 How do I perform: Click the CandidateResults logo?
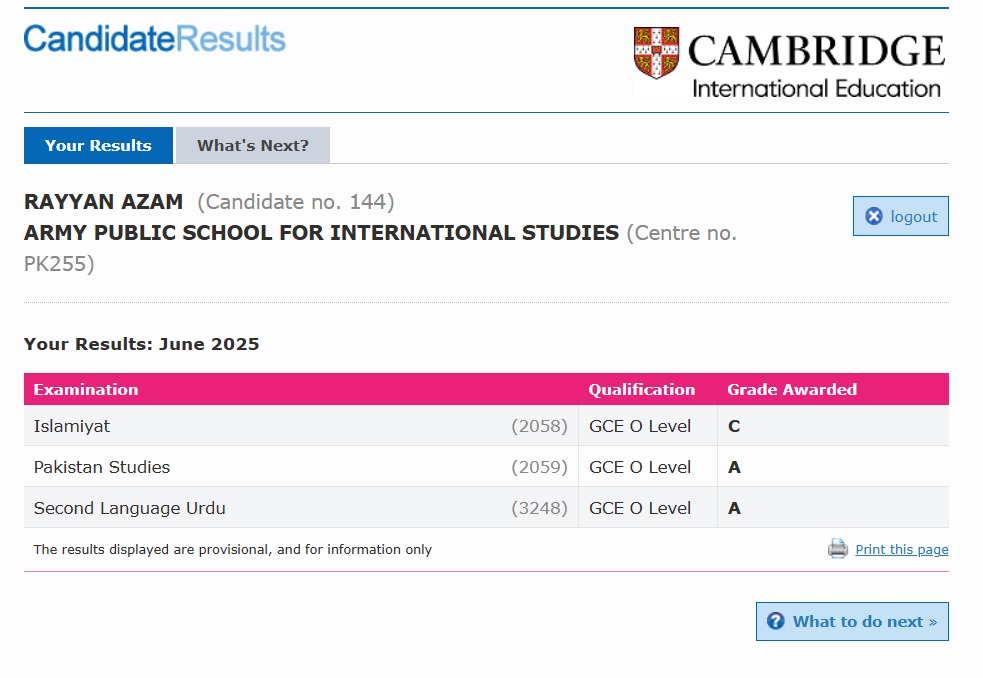[154, 39]
